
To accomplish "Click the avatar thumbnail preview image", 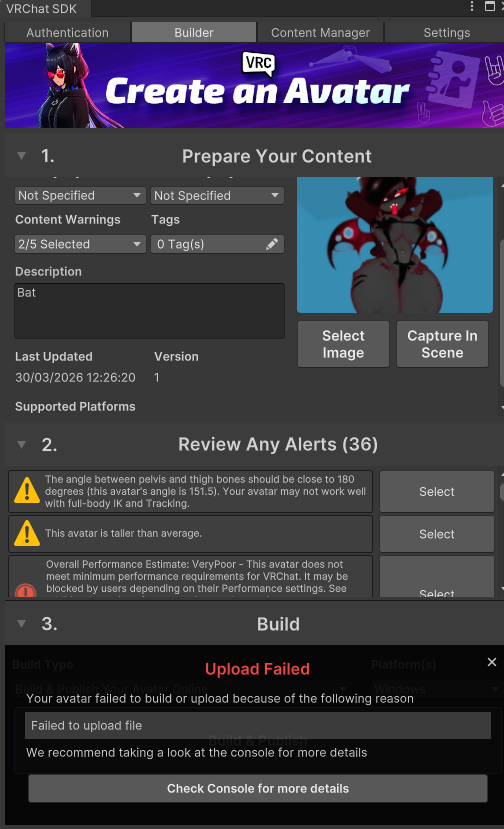I will pos(395,245).
